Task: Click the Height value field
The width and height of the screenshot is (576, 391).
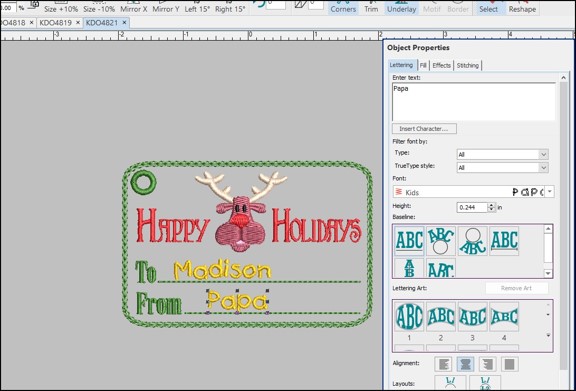Action: [x=472, y=207]
